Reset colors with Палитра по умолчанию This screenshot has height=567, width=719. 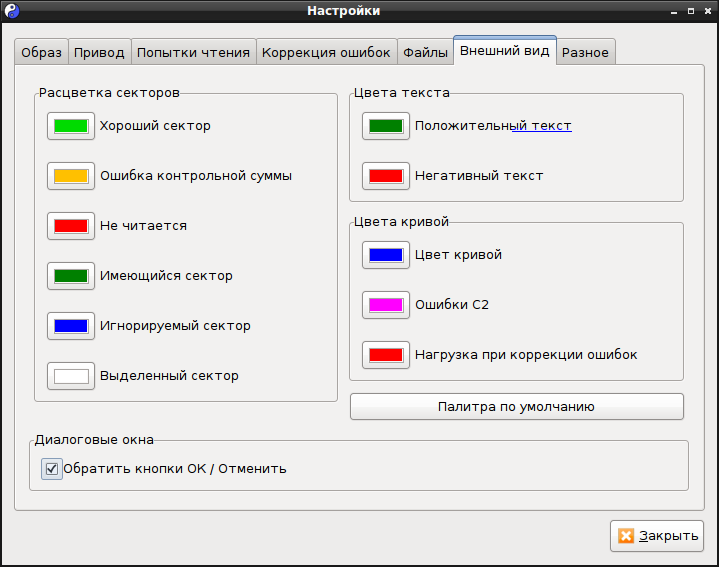pyautogui.click(x=517, y=407)
